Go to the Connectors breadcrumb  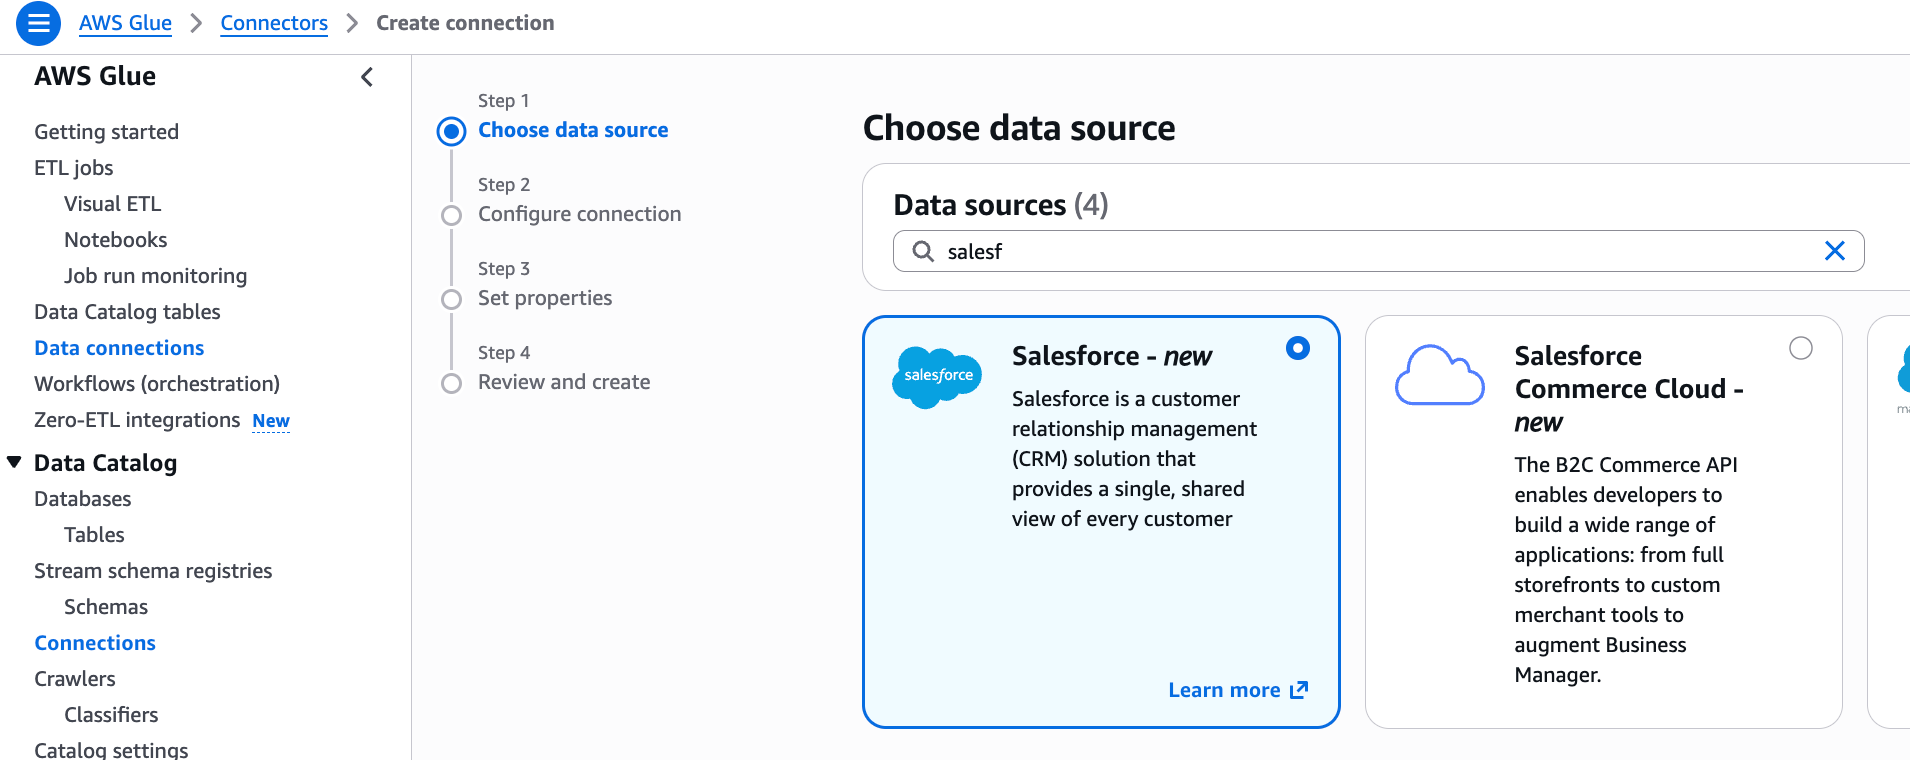[274, 23]
